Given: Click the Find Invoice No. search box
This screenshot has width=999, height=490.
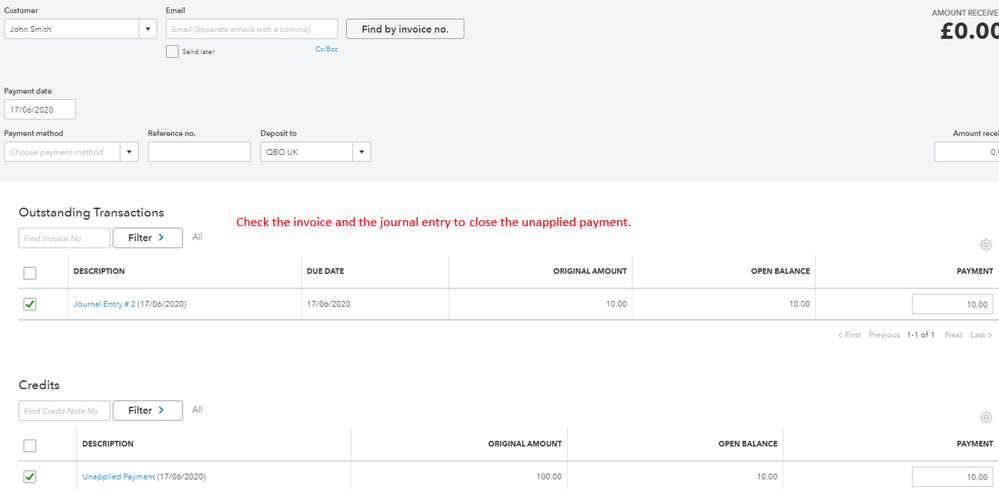Looking at the screenshot, I should (64, 238).
